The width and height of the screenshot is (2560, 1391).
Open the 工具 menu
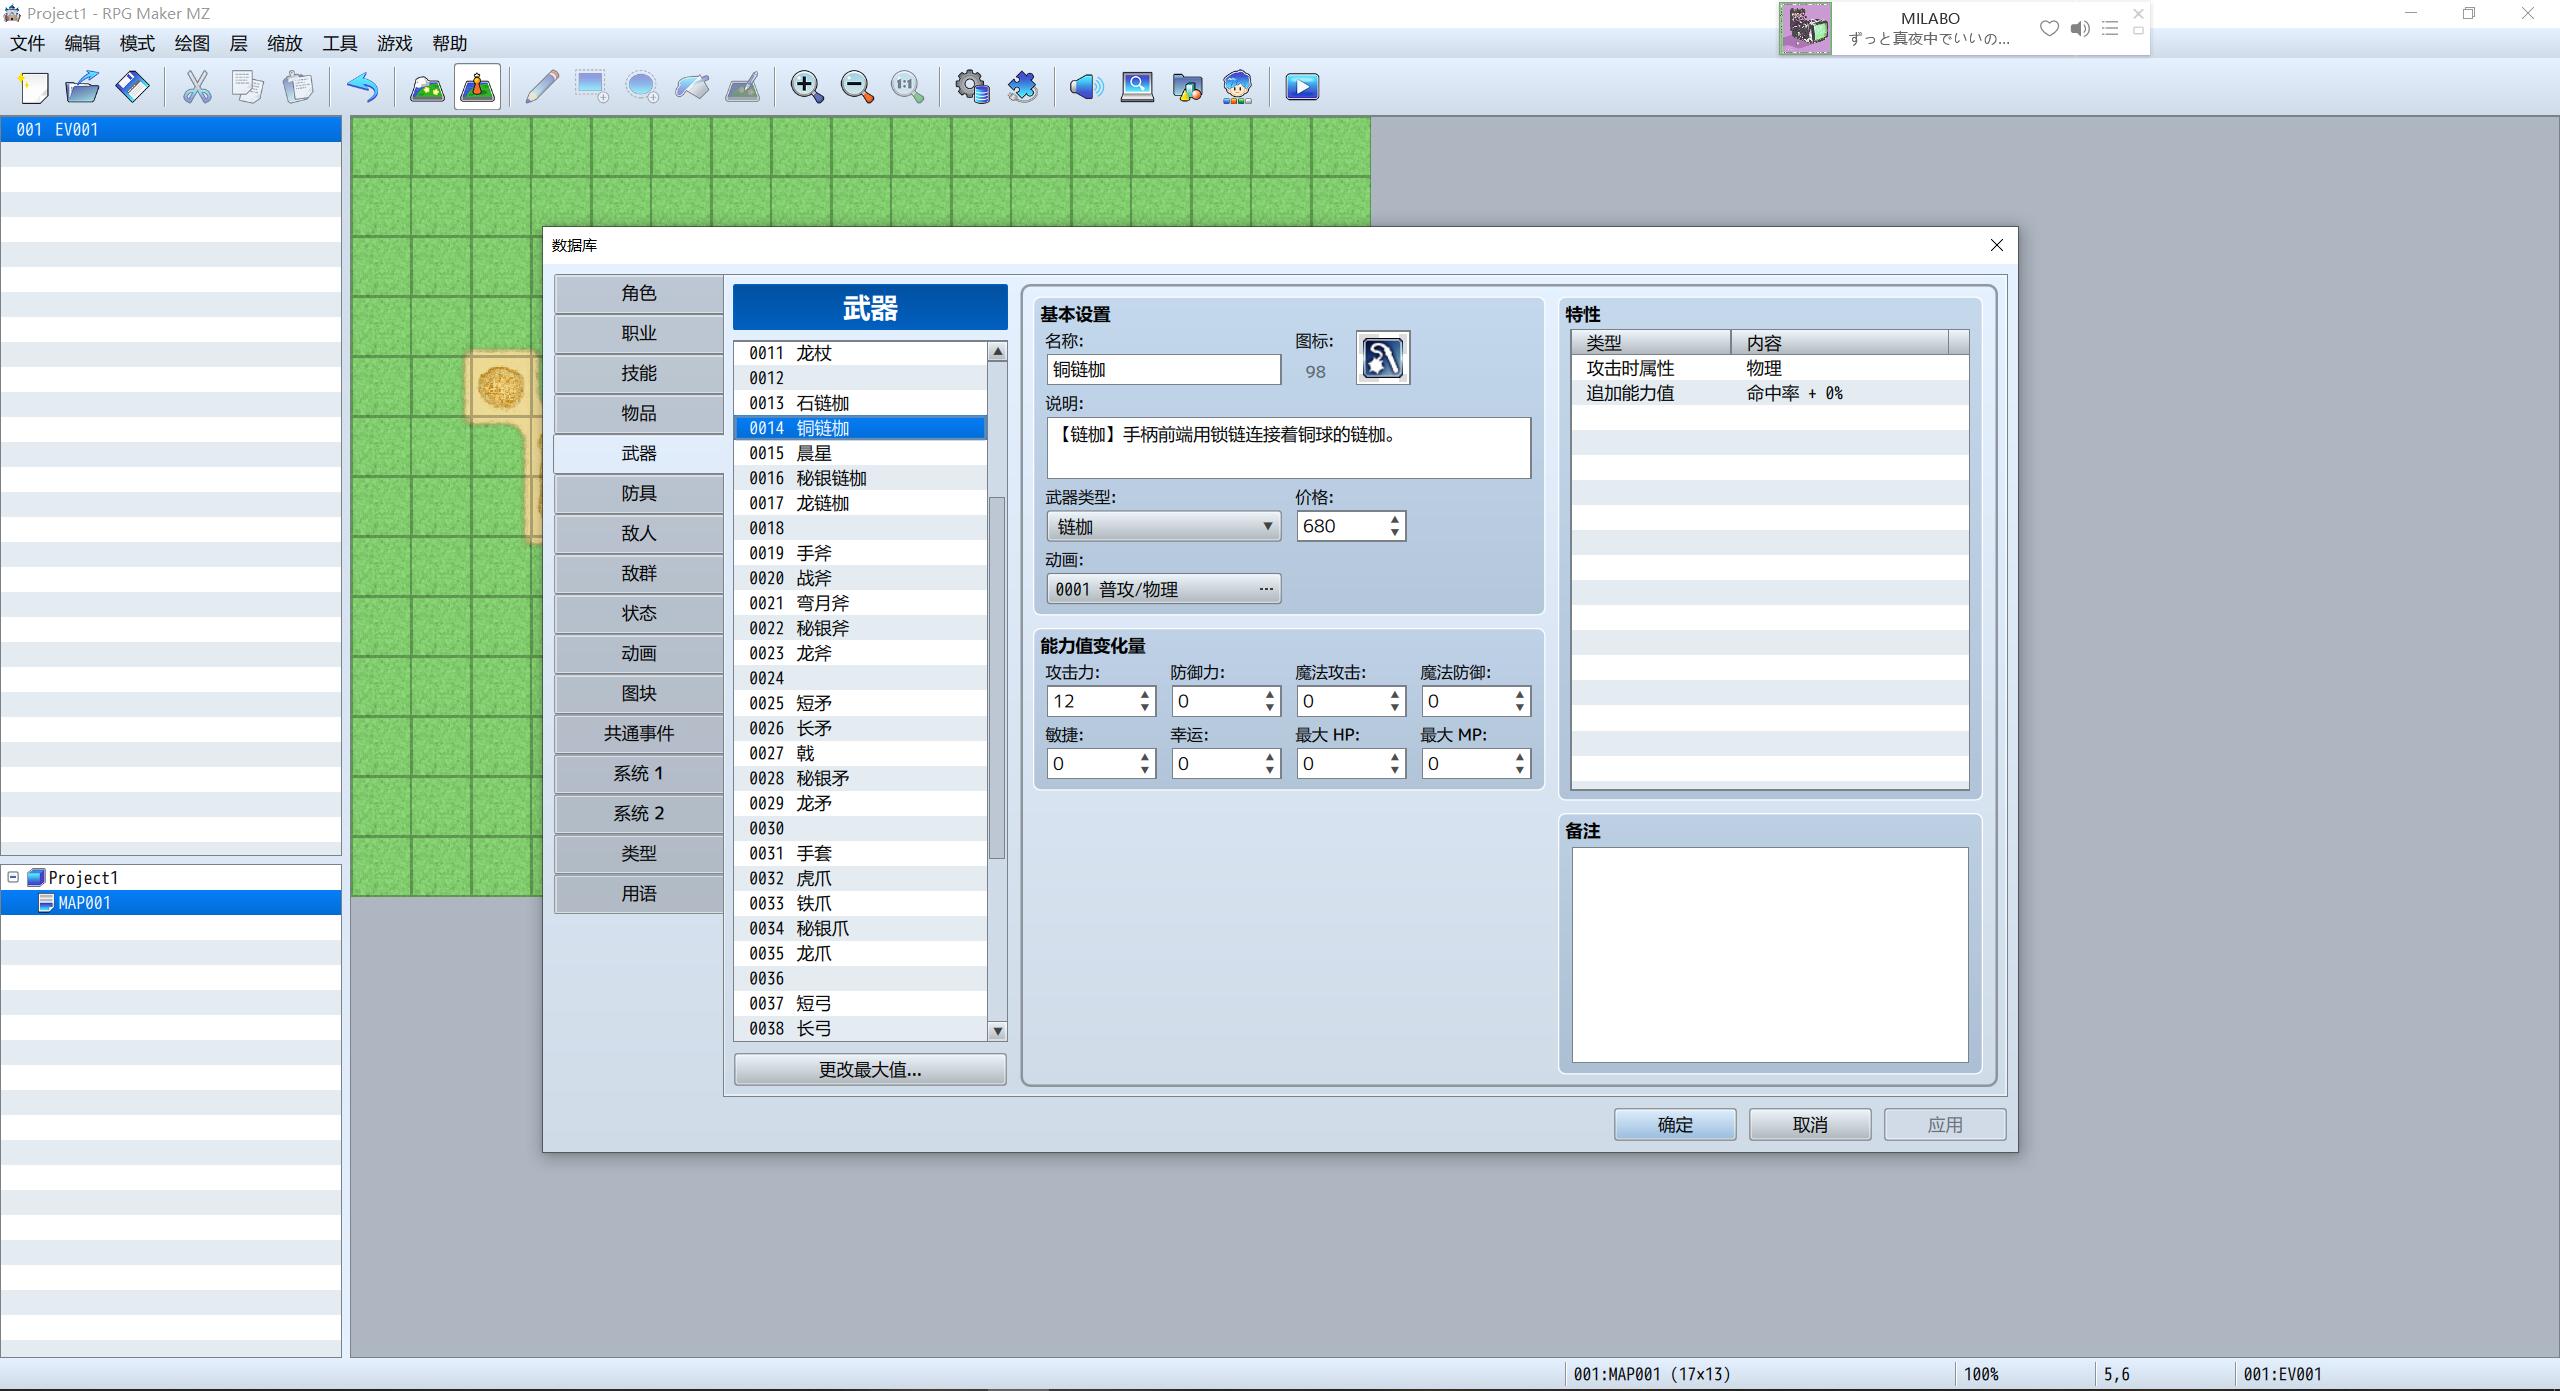(339, 43)
